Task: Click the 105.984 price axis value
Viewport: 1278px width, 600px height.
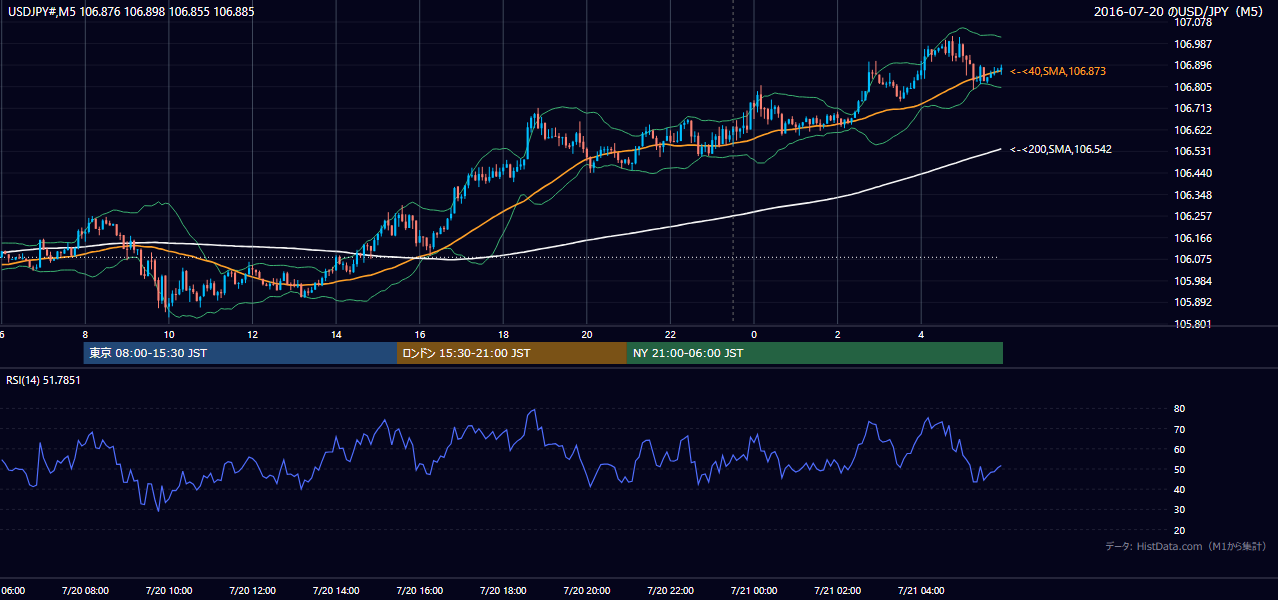Action: (x=1194, y=281)
